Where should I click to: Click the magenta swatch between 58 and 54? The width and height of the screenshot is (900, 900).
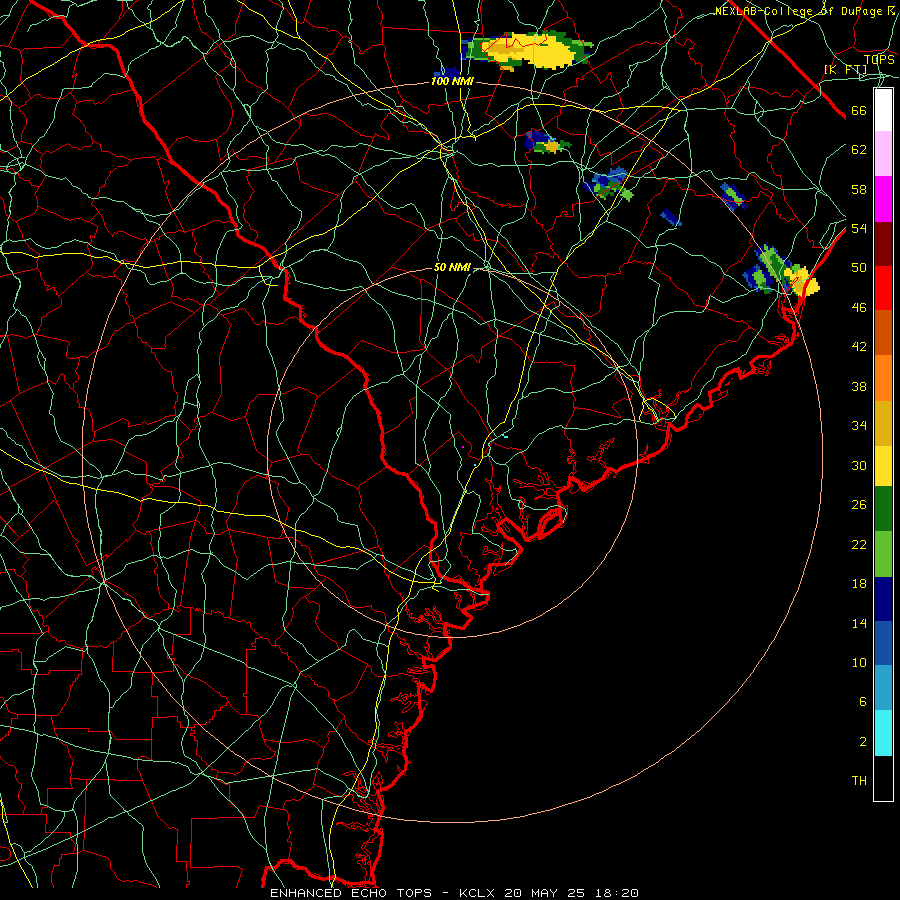(x=883, y=199)
